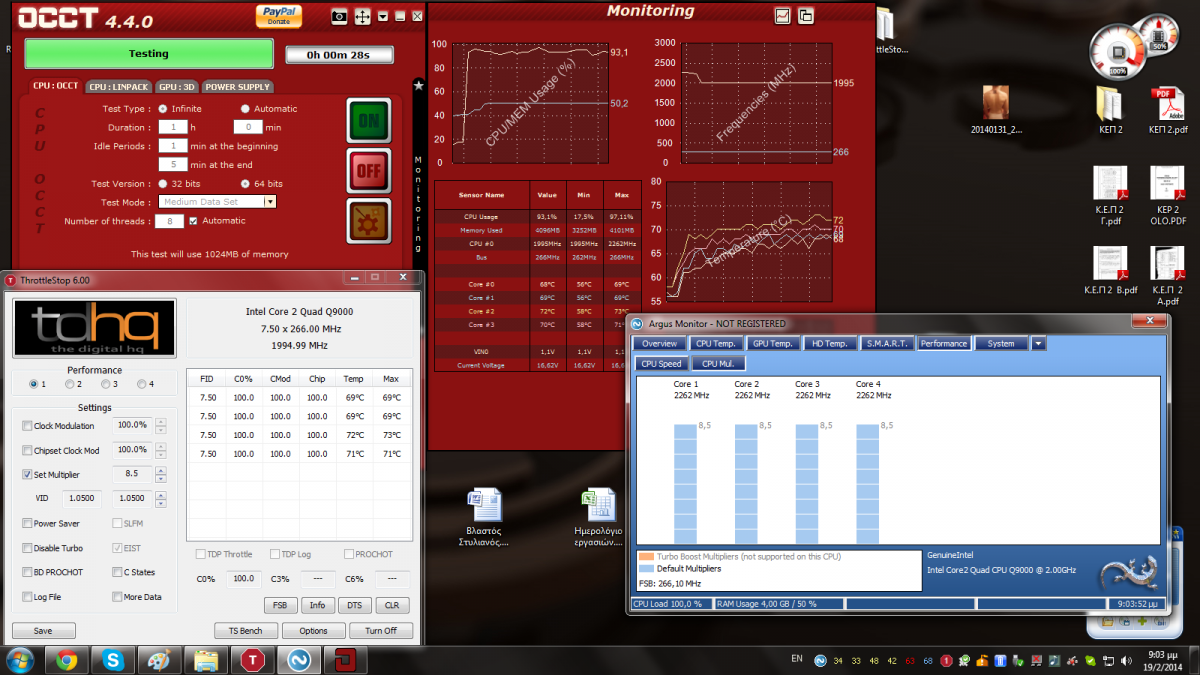Toggle the Disable Turbo checkbox
The height and width of the screenshot is (675, 1200).
(27, 548)
